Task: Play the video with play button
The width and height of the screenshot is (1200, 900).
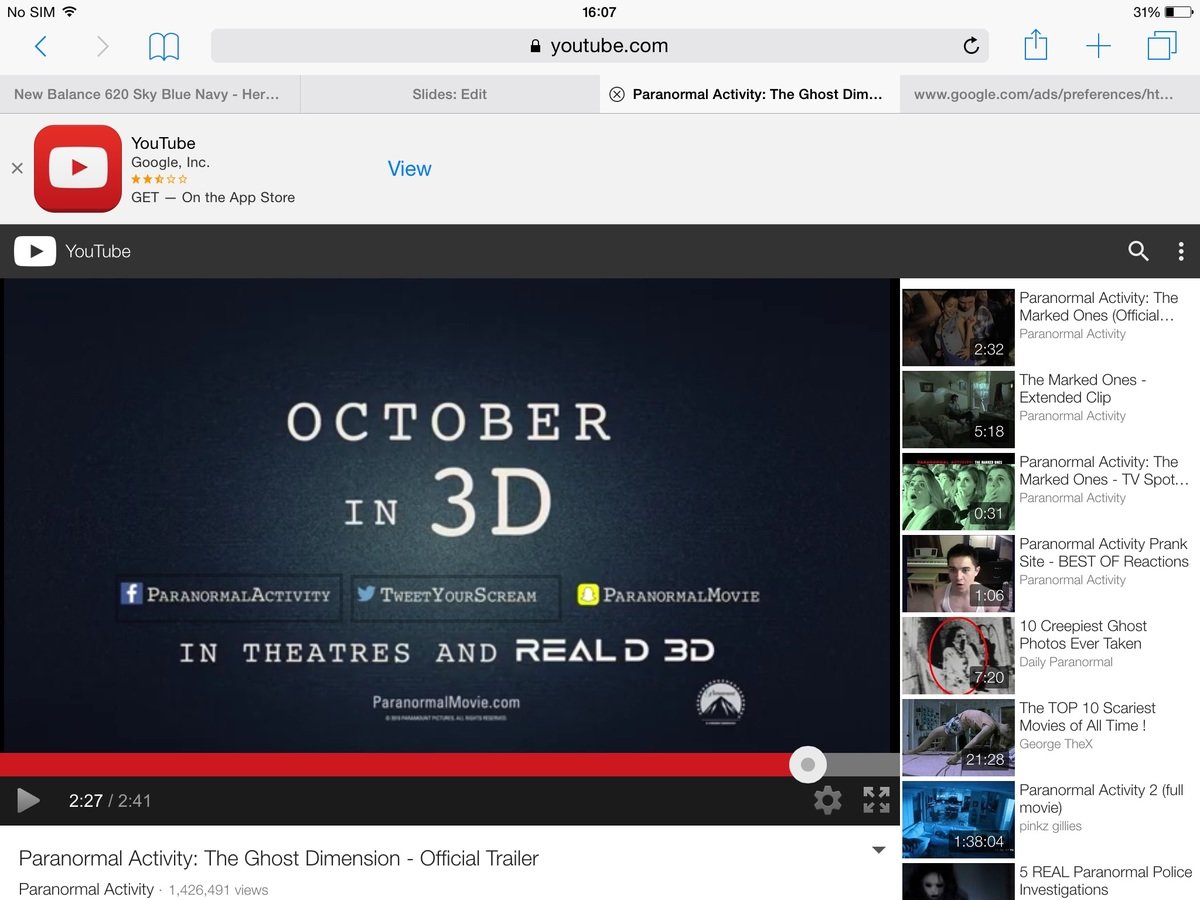Action: 28,800
